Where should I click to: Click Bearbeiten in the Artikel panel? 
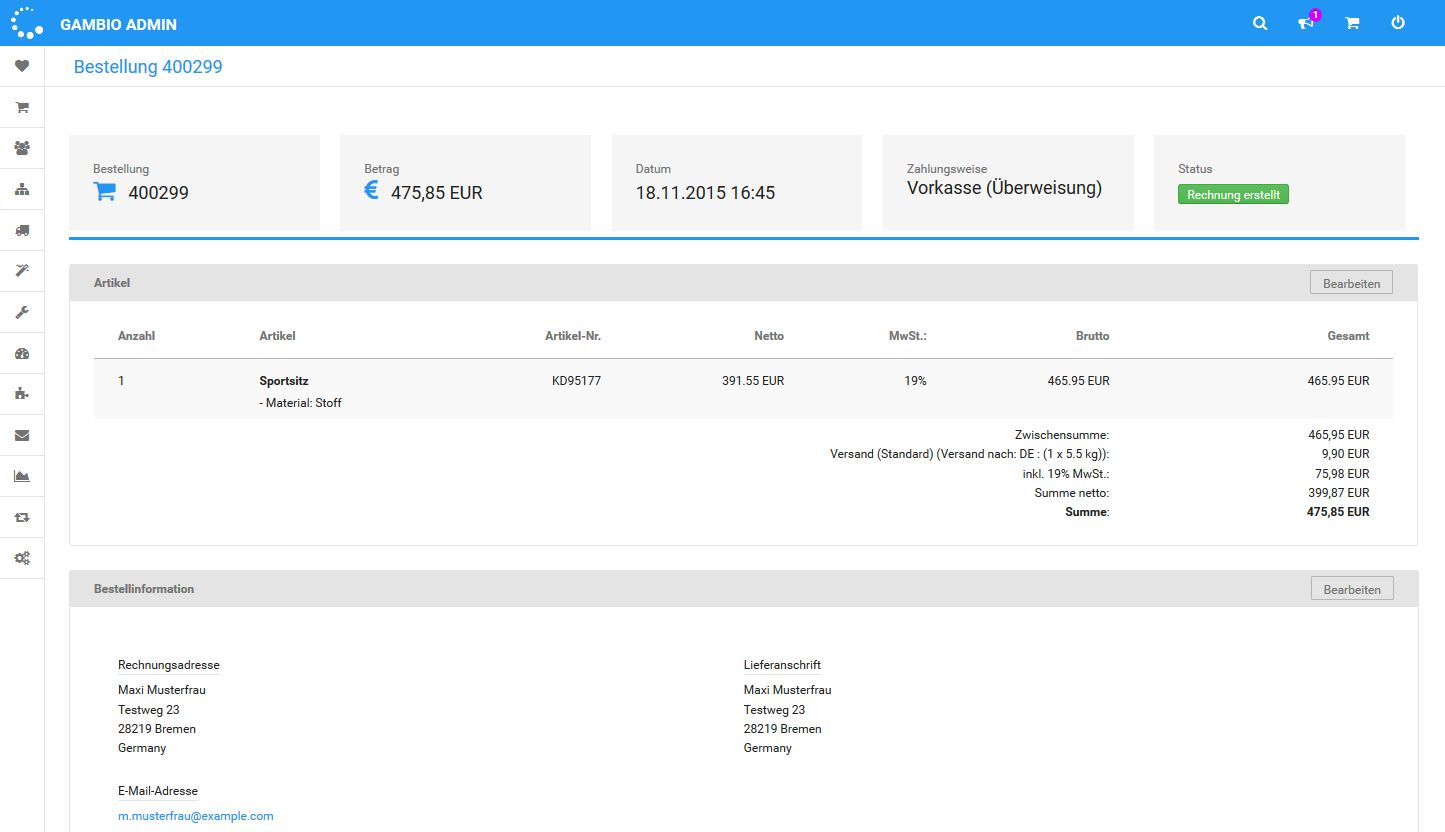point(1350,283)
